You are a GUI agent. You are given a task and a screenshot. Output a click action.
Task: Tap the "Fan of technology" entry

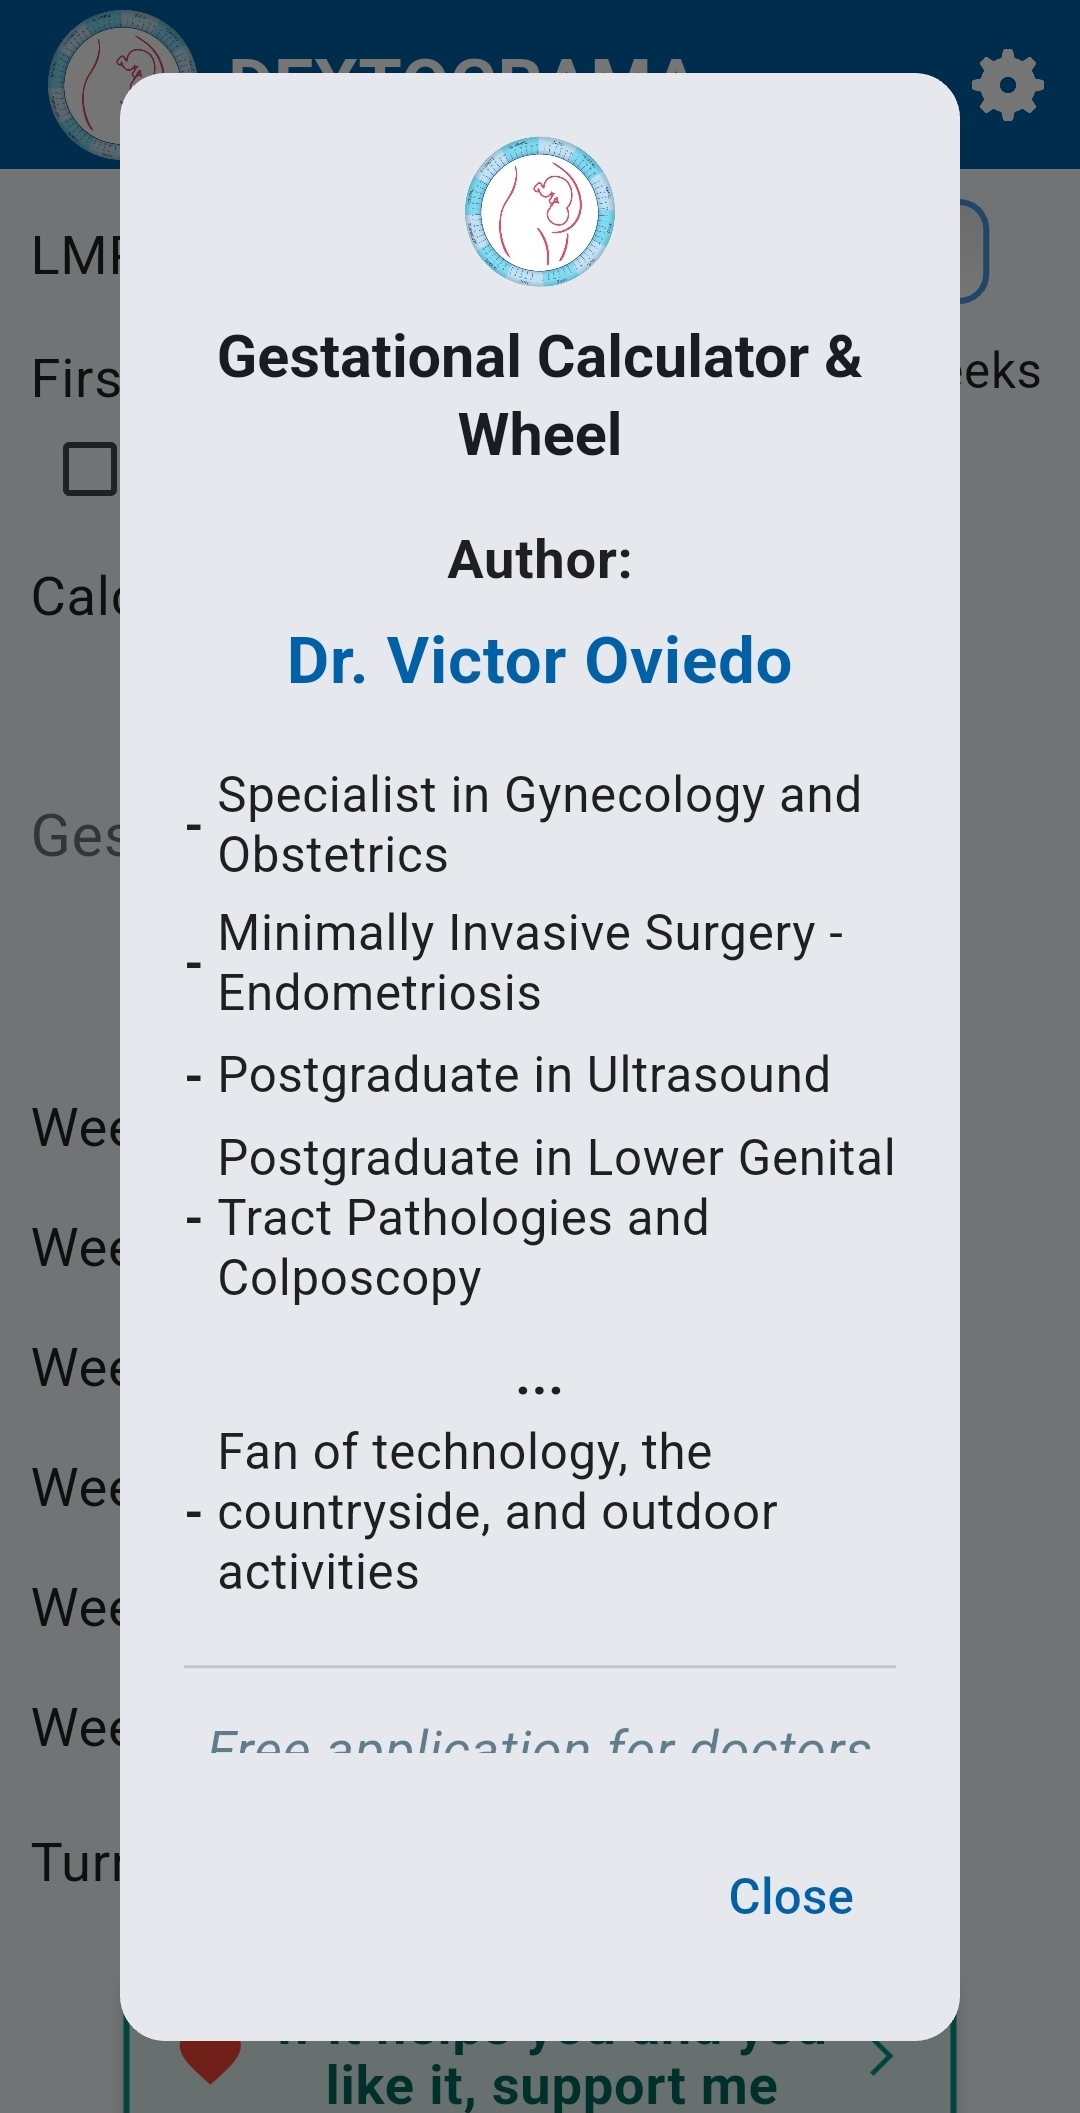click(497, 1512)
